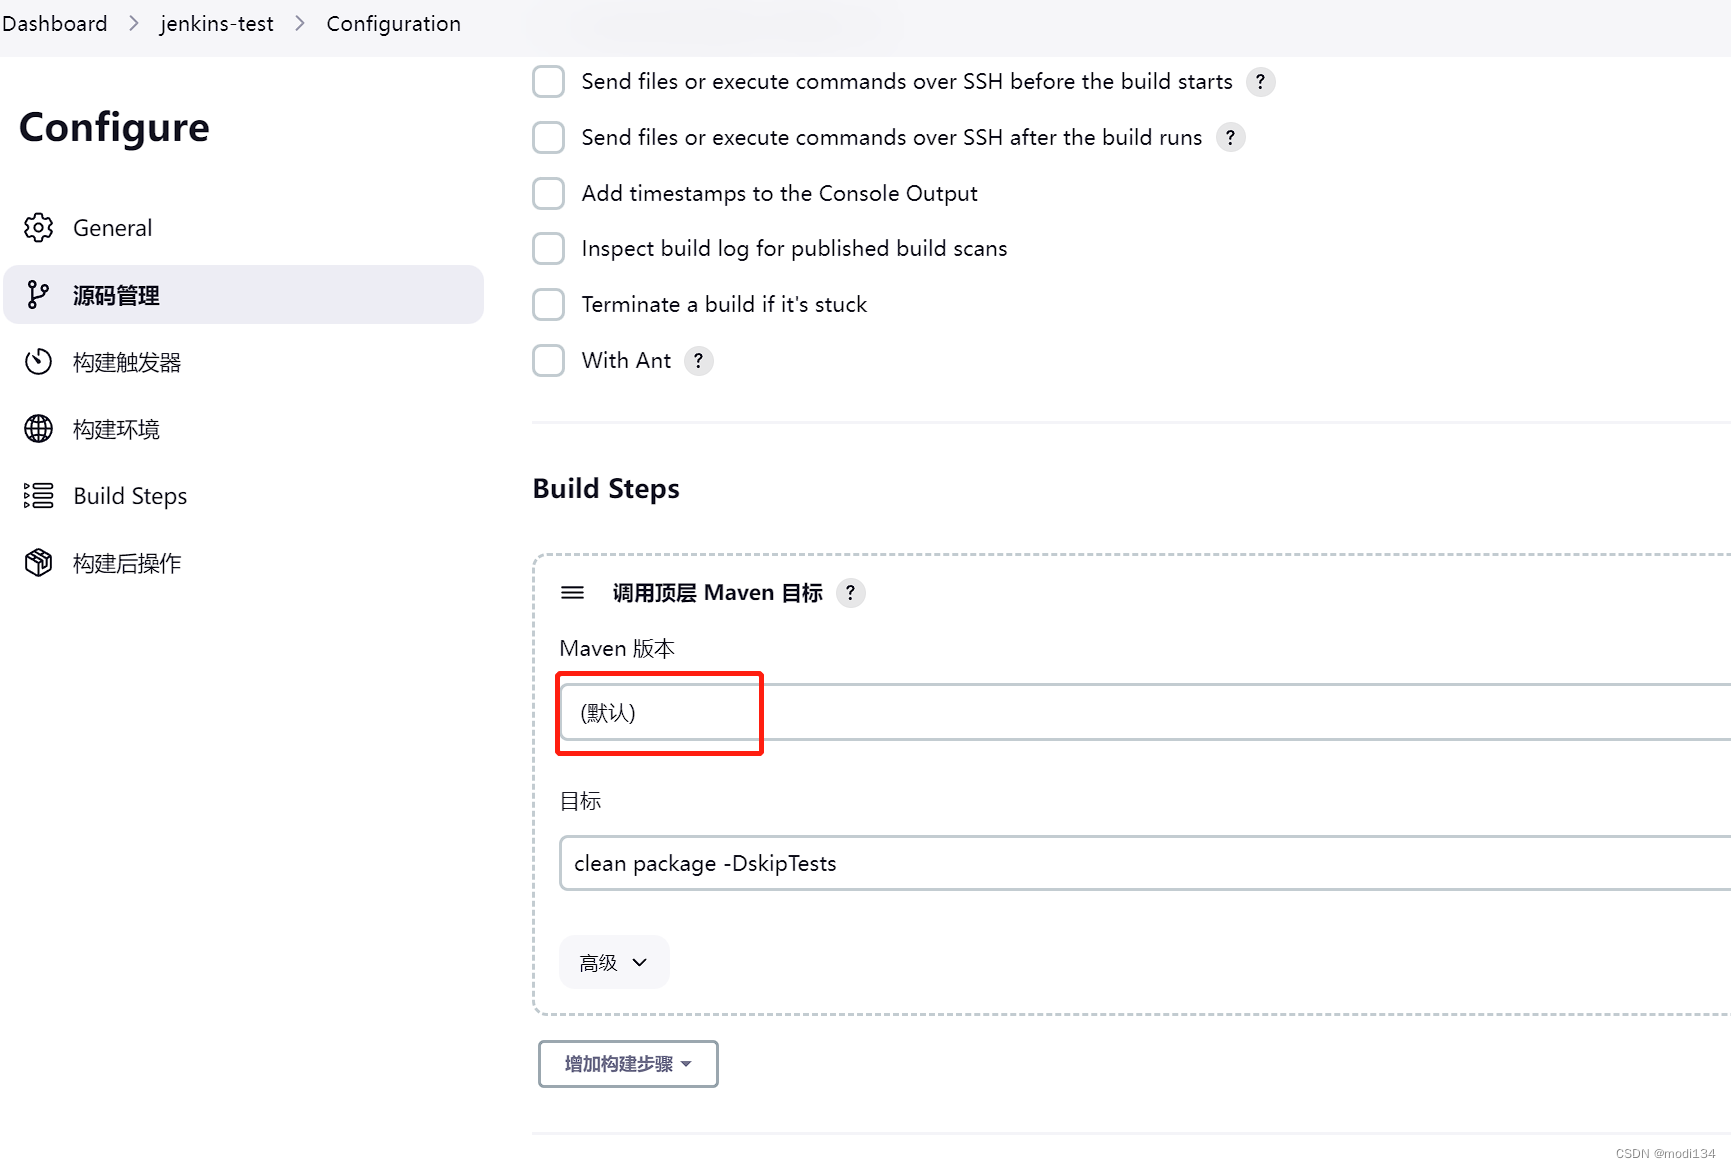Viewport: 1731px width, 1168px height.
Task: Click the Maven step drag handle
Action: pyautogui.click(x=572, y=592)
